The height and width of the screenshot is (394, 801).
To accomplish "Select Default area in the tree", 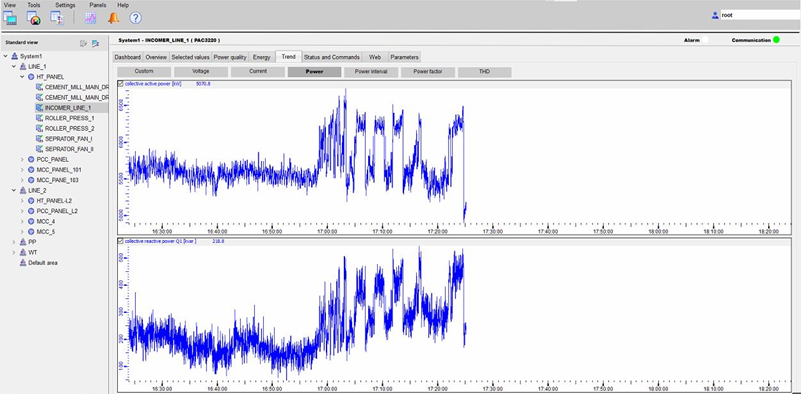I will coord(43,263).
